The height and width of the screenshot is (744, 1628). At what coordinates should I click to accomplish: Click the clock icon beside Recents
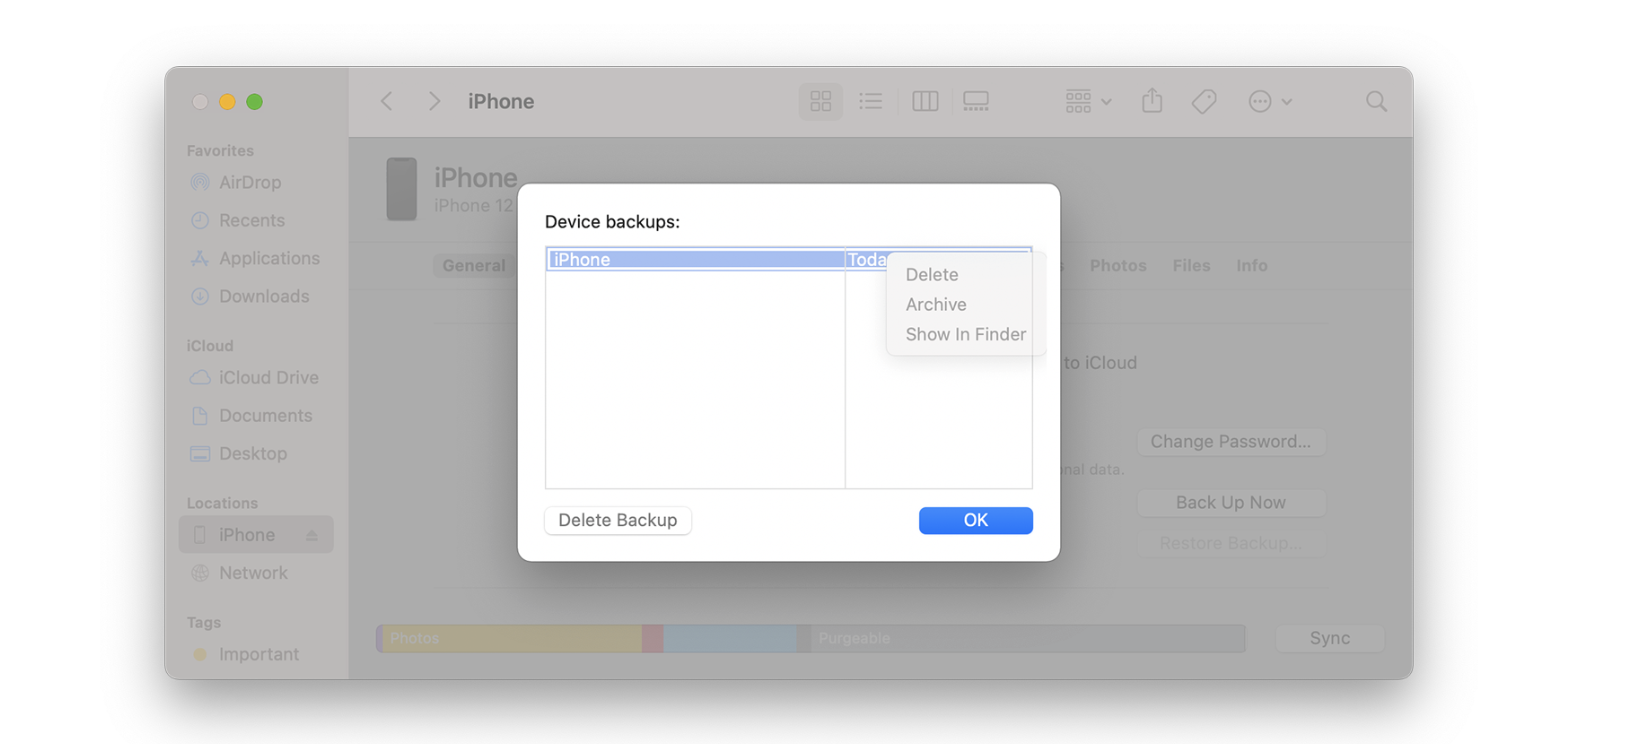coord(200,220)
